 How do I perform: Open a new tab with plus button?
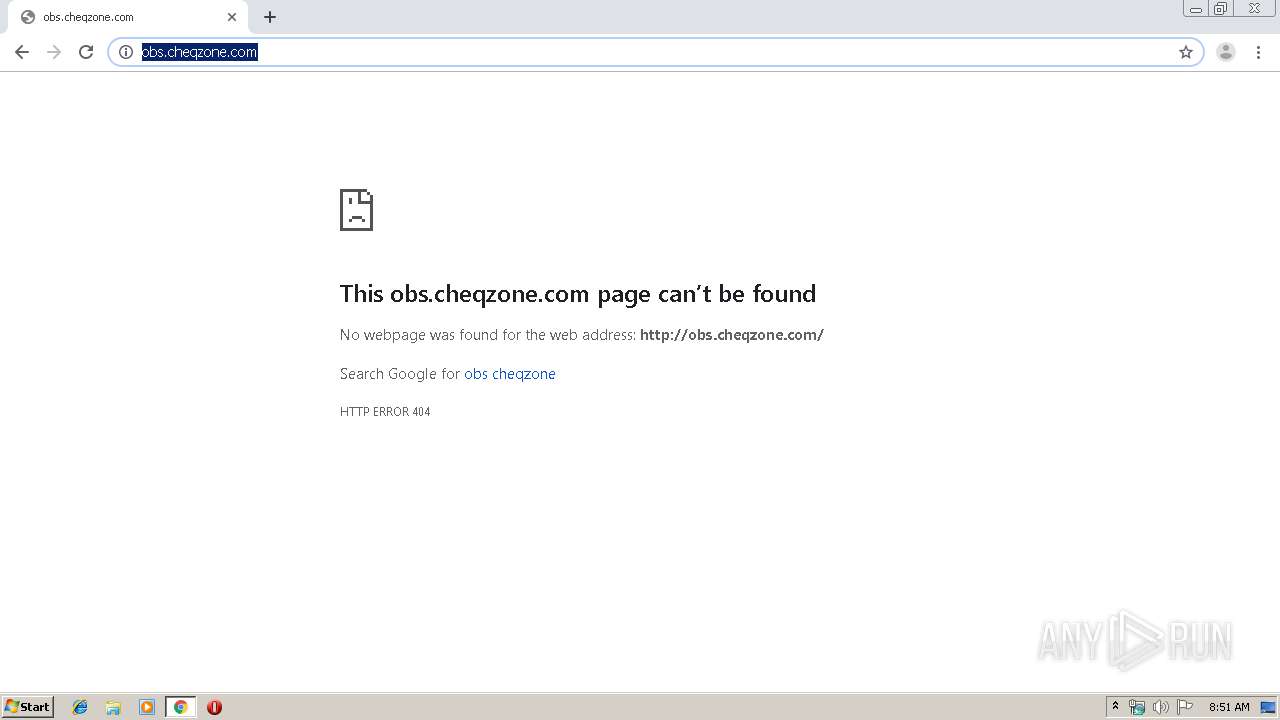[270, 17]
